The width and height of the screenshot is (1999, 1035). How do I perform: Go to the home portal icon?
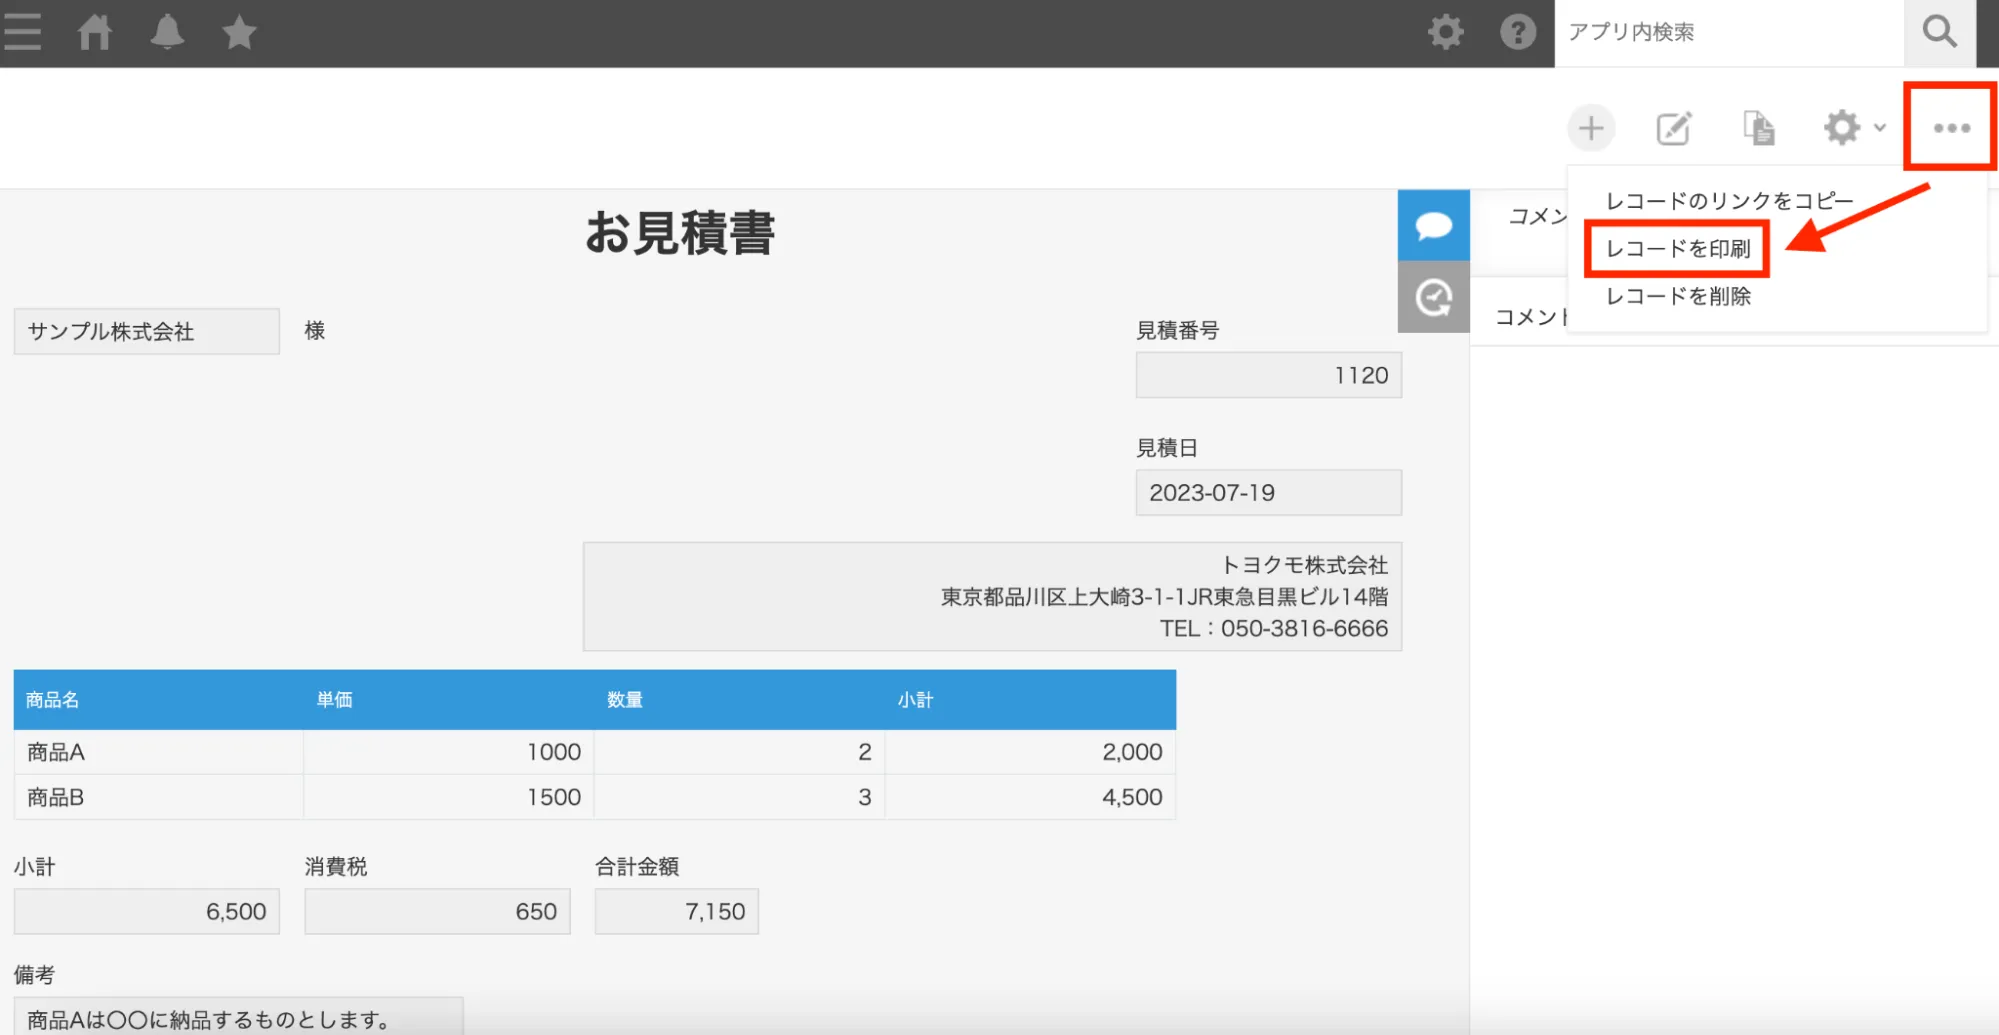(95, 32)
